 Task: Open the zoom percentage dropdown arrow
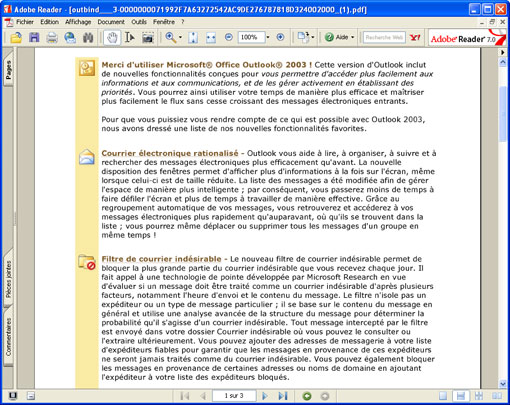point(268,37)
